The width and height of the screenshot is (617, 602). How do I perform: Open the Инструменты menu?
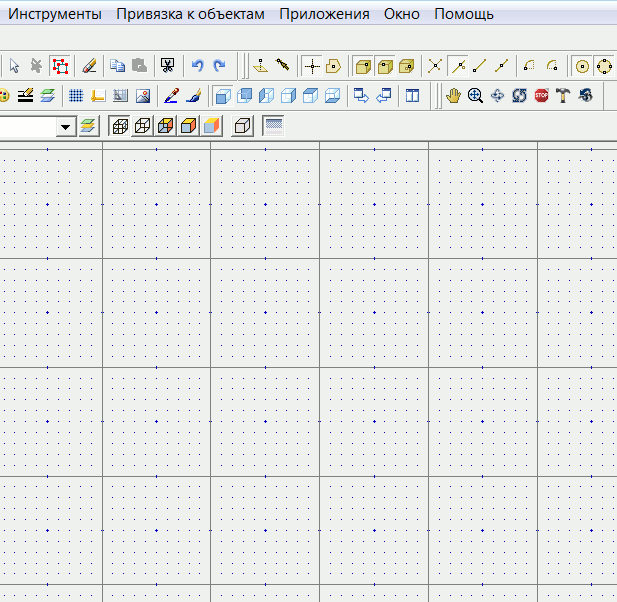(55, 14)
